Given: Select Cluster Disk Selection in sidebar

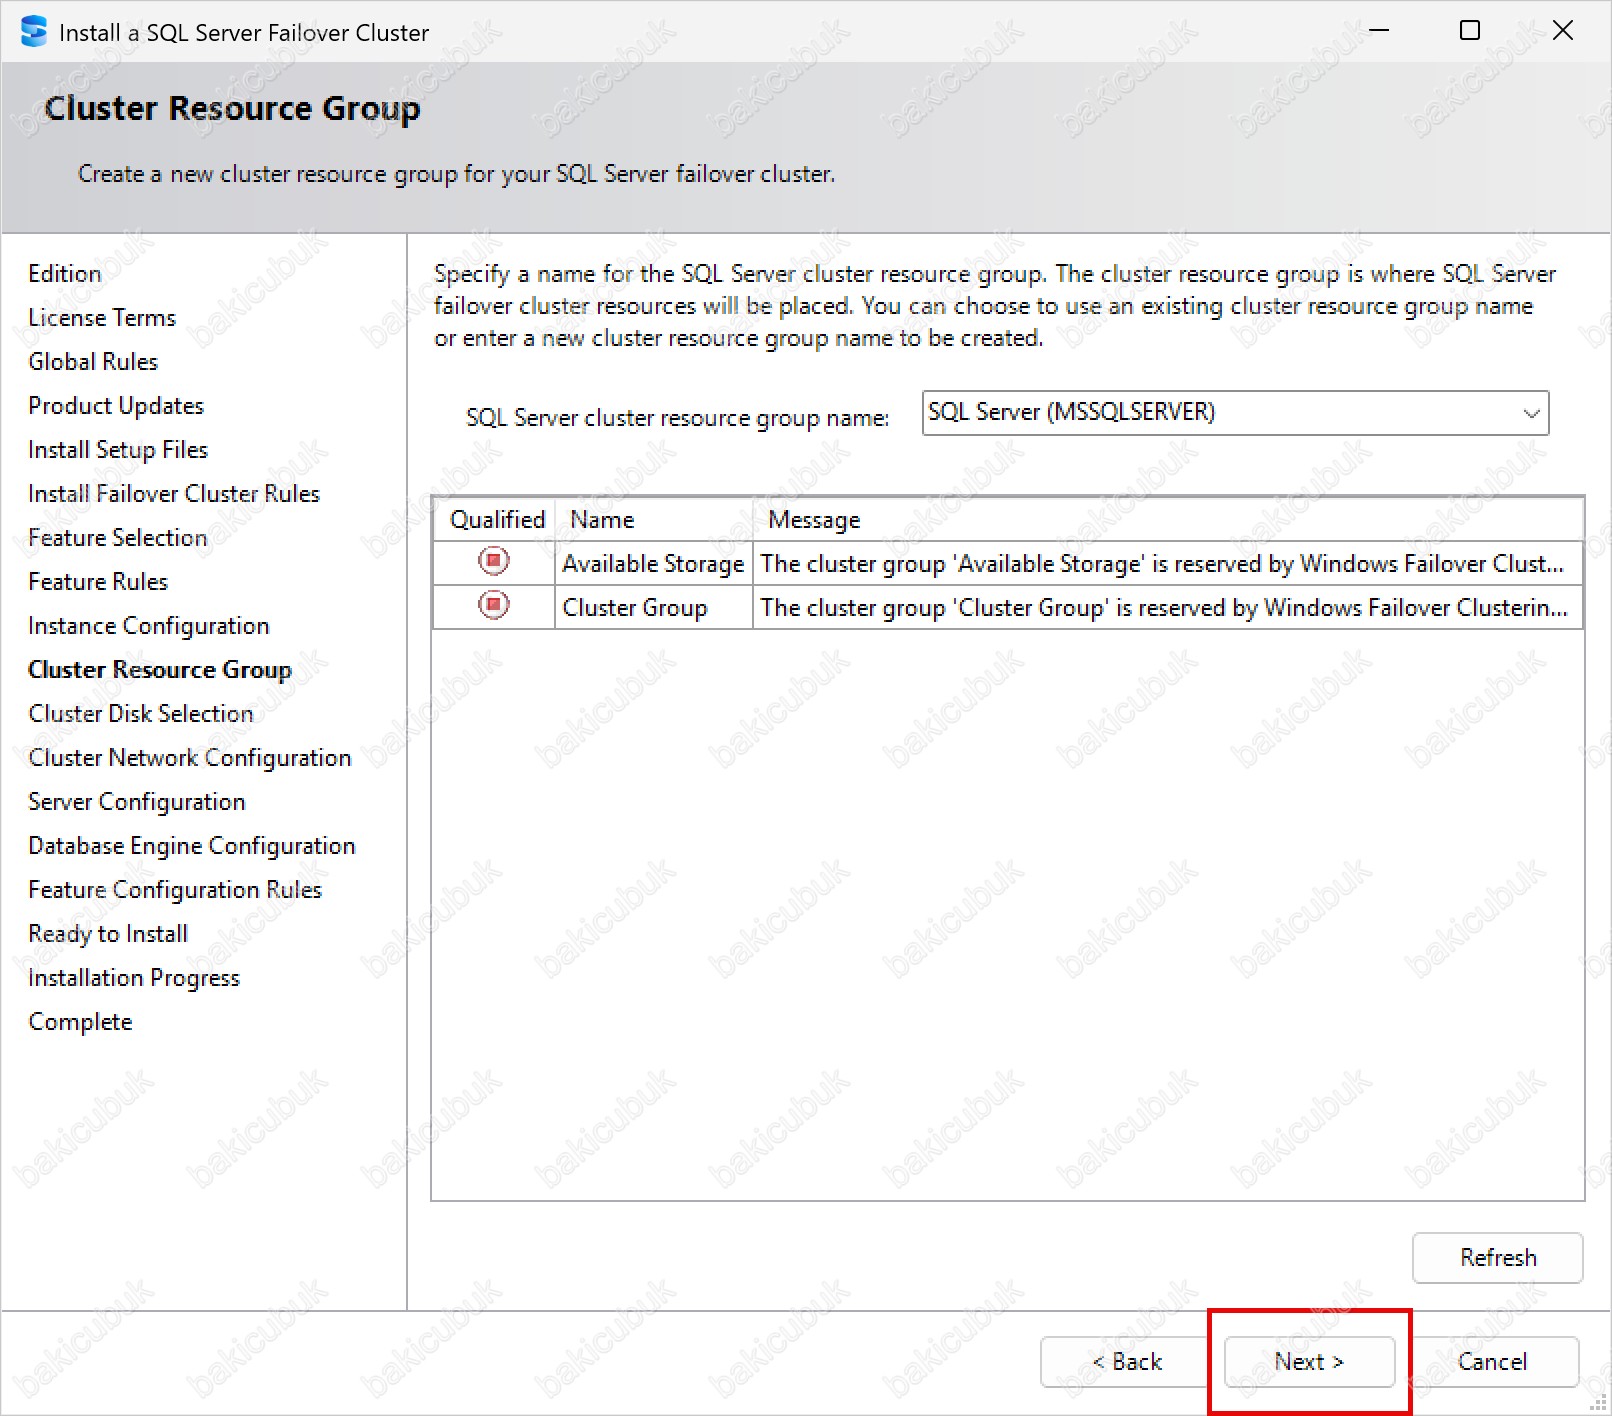Looking at the screenshot, I should pos(141,714).
